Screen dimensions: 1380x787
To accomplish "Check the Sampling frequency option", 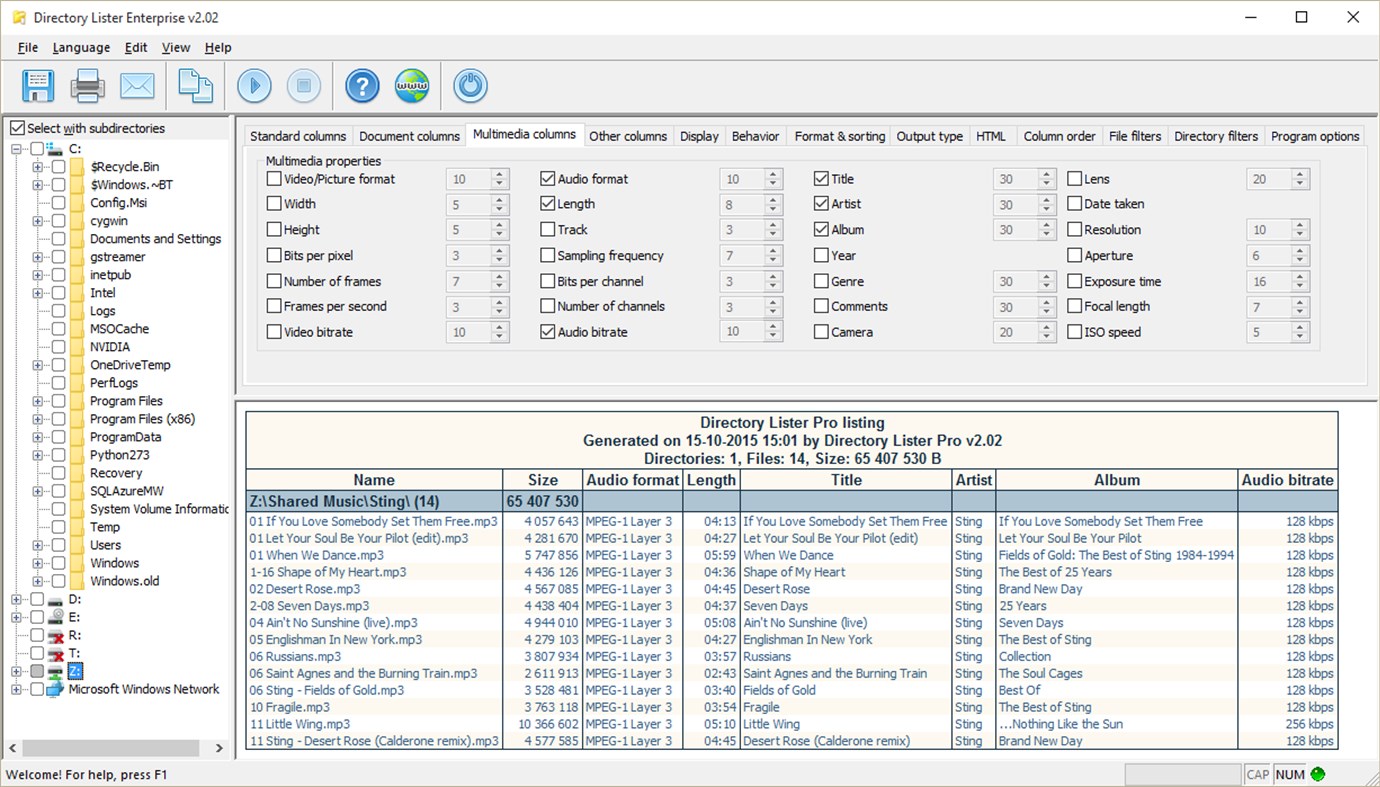I will [x=548, y=255].
